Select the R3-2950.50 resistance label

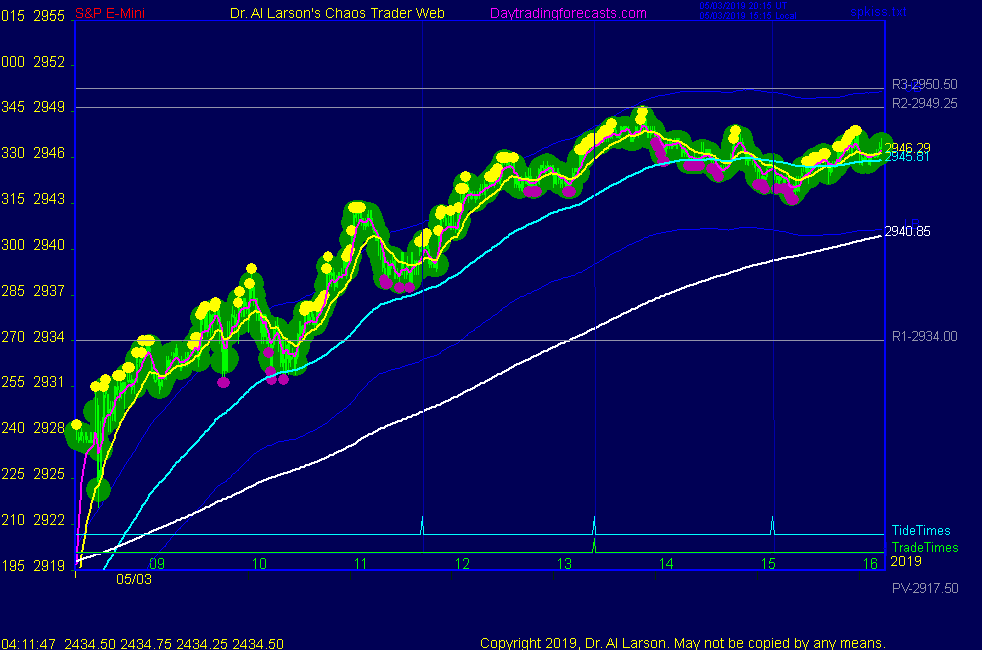[x=924, y=85]
